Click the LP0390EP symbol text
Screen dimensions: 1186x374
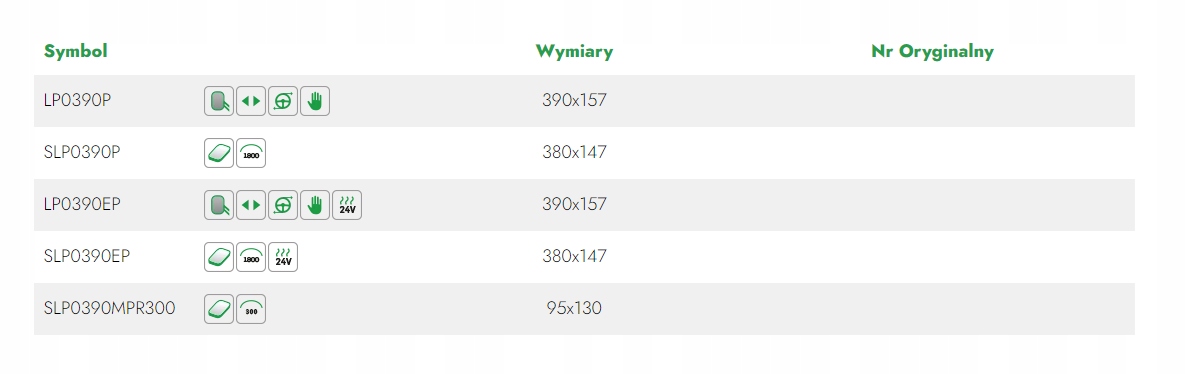point(82,204)
